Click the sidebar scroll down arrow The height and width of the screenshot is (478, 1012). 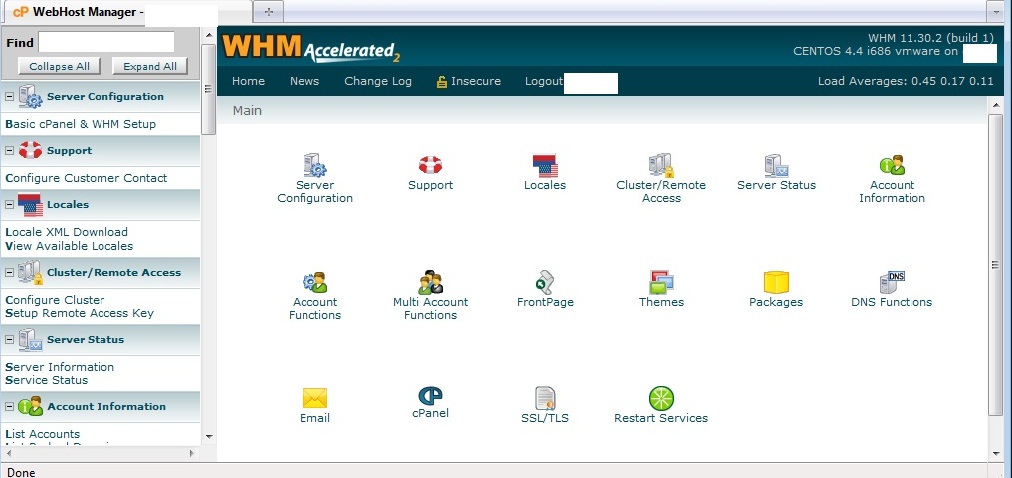tap(208, 437)
